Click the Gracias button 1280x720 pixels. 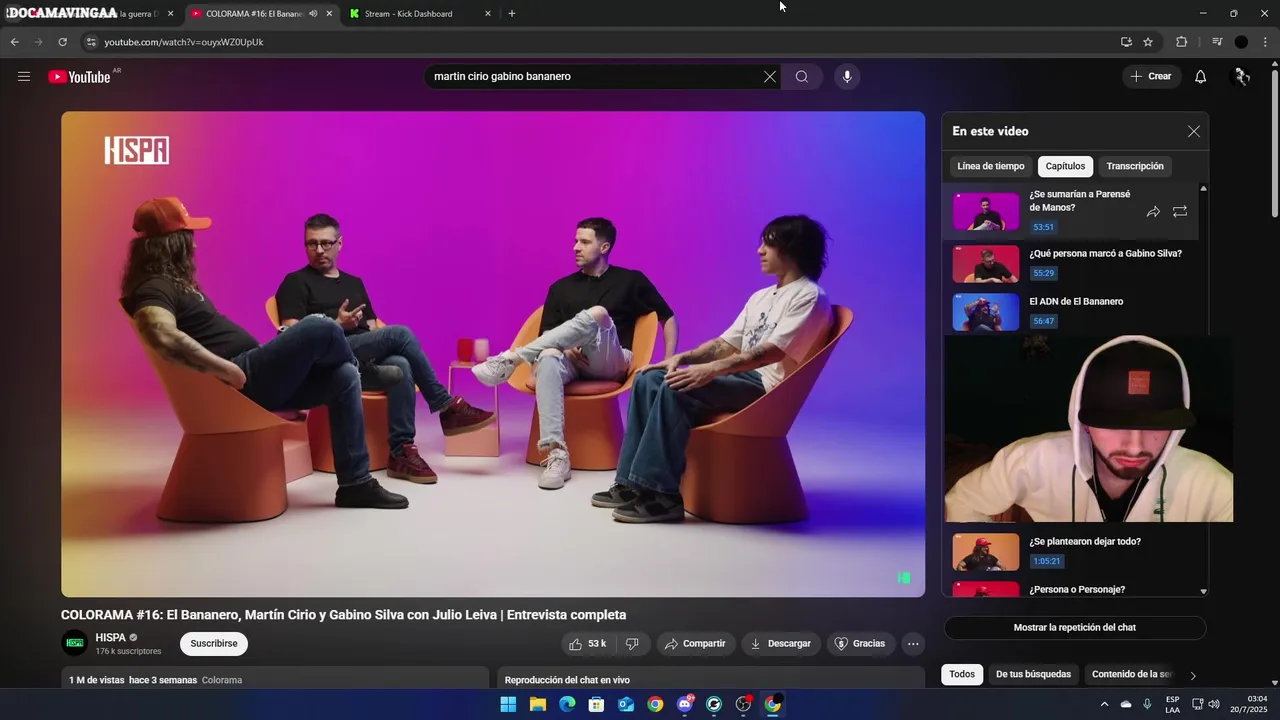(x=860, y=644)
